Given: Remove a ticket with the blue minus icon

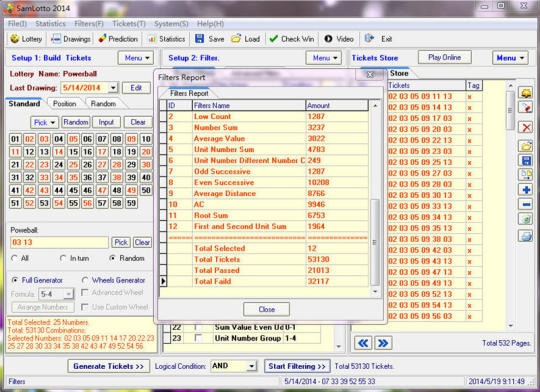Looking at the screenshot, I should [x=526, y=204].
